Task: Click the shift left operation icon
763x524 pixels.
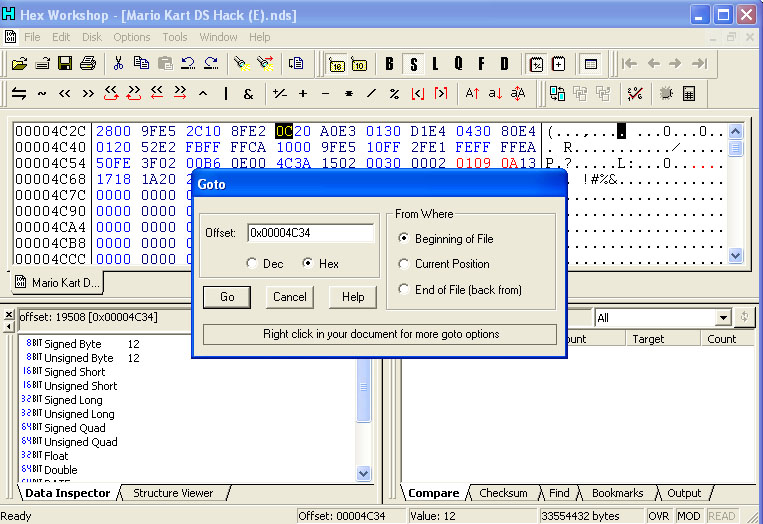Action: 65,93
